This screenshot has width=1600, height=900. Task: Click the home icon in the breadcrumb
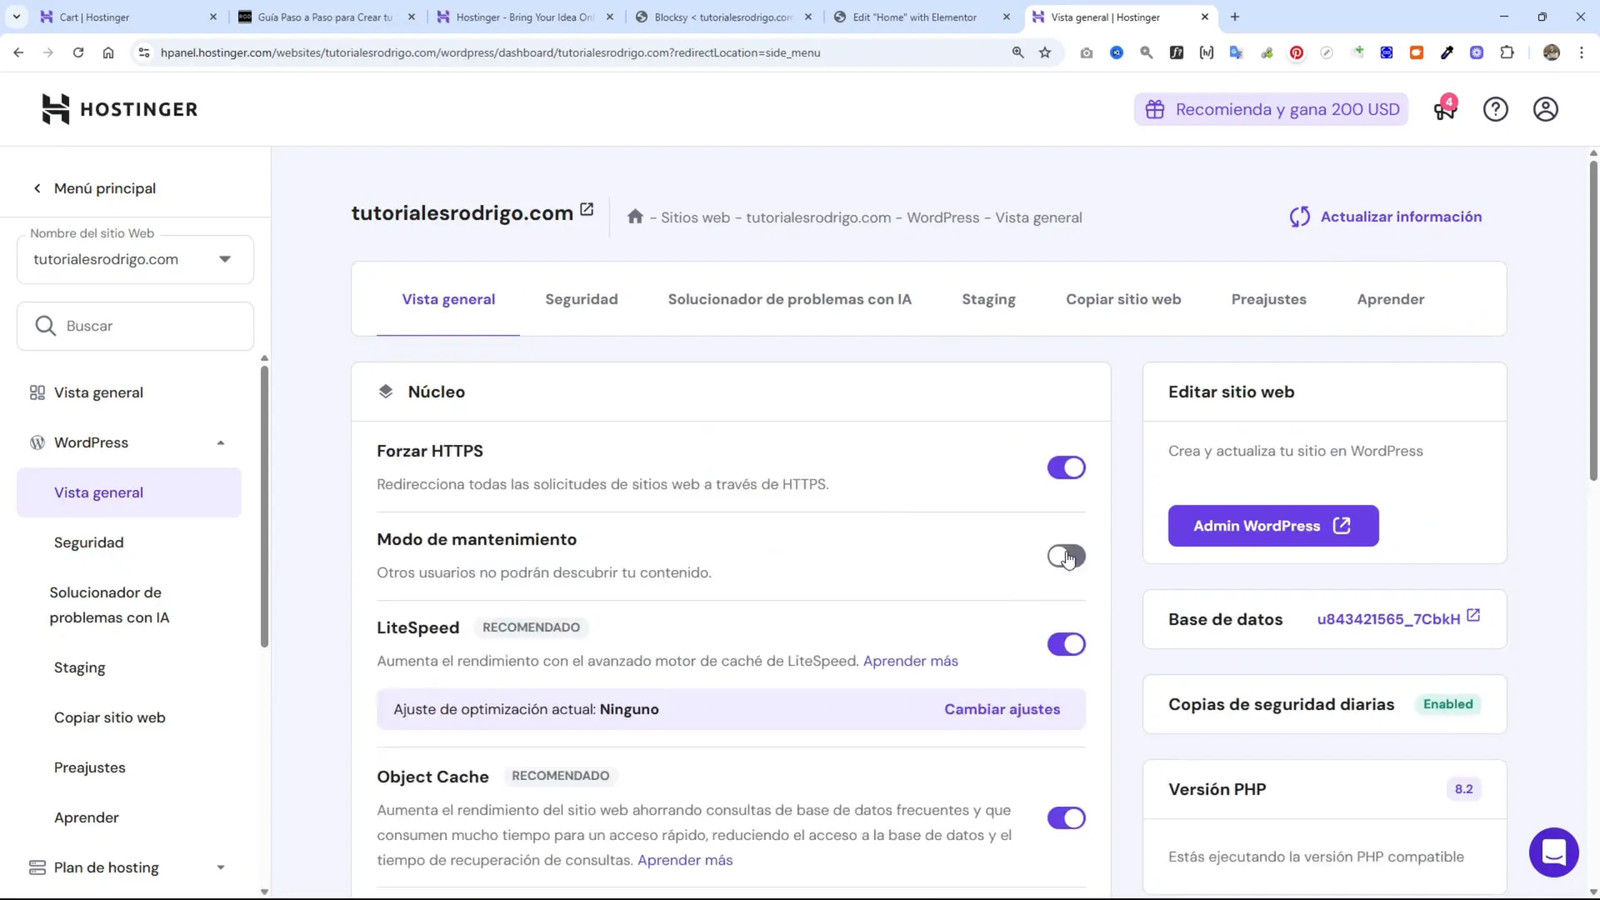pos(635,216)
